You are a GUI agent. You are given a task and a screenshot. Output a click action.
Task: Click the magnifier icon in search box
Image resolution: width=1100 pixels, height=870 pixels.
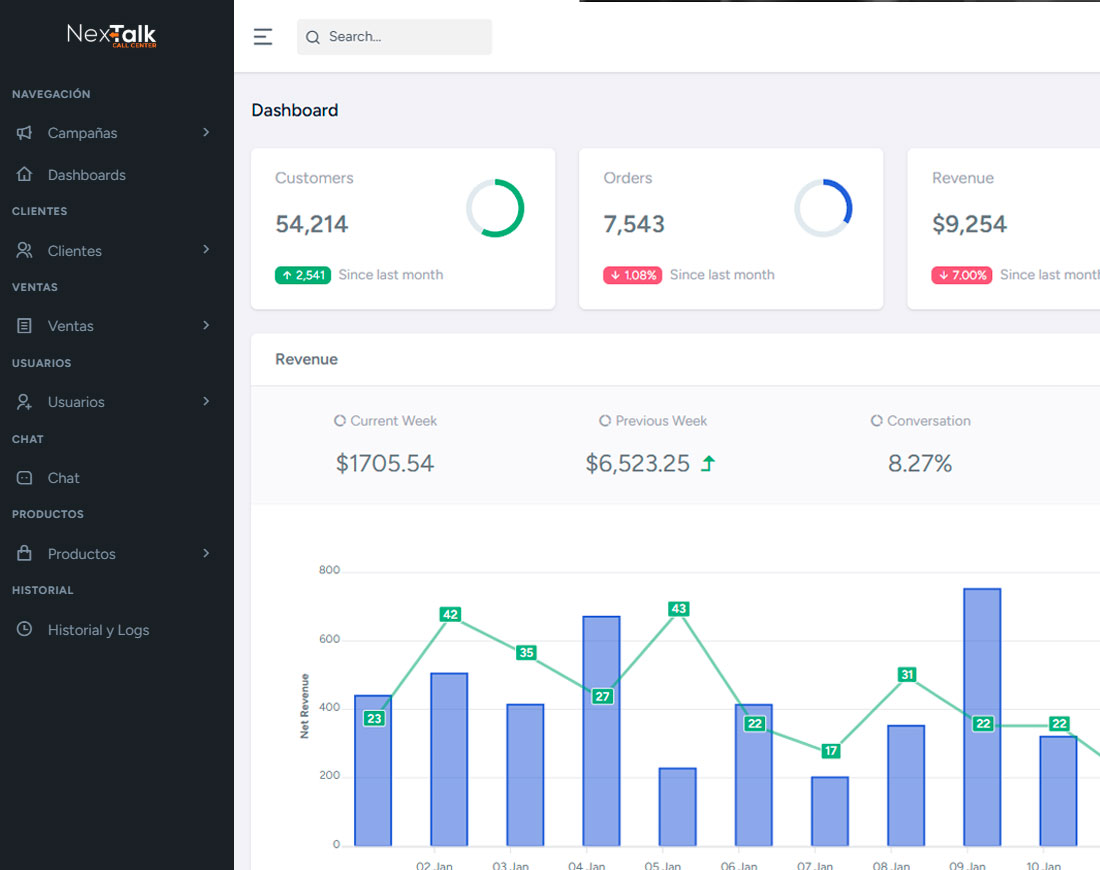tap(313, 37)
